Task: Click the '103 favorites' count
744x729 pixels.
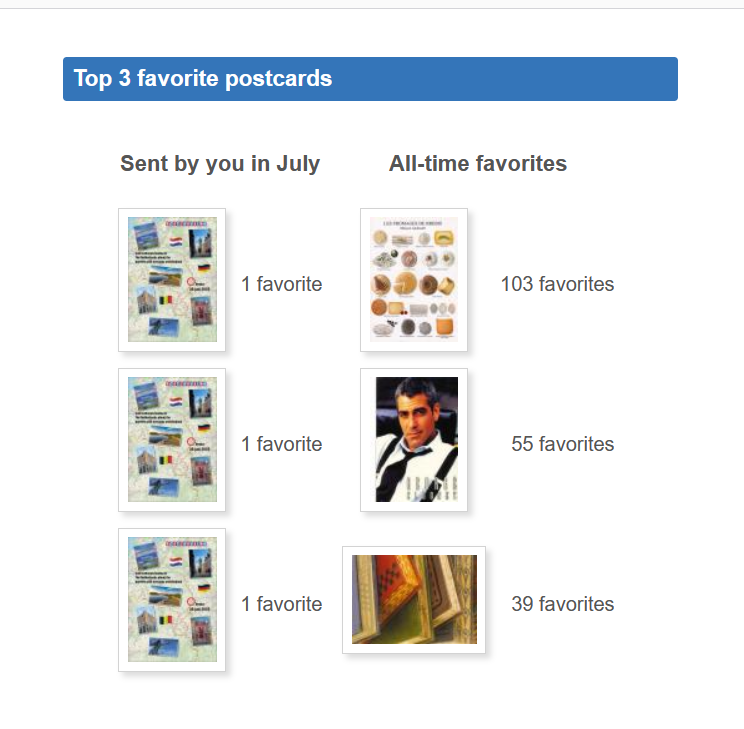Action: [x=557, y=284]
